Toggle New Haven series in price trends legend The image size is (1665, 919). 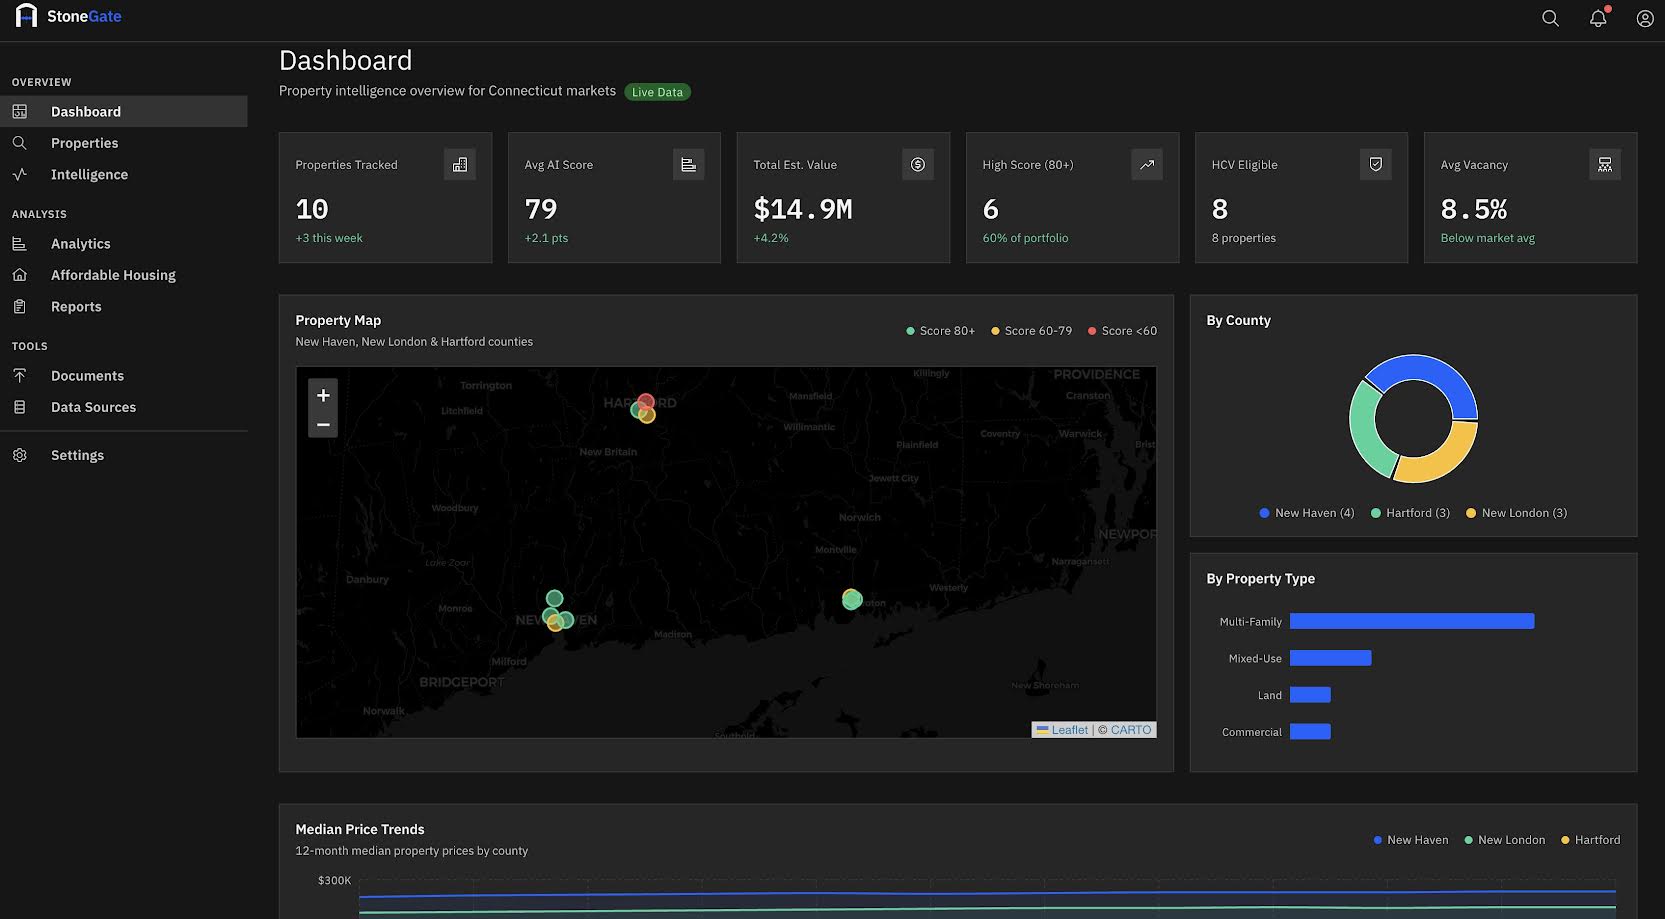coord(1411,840)
